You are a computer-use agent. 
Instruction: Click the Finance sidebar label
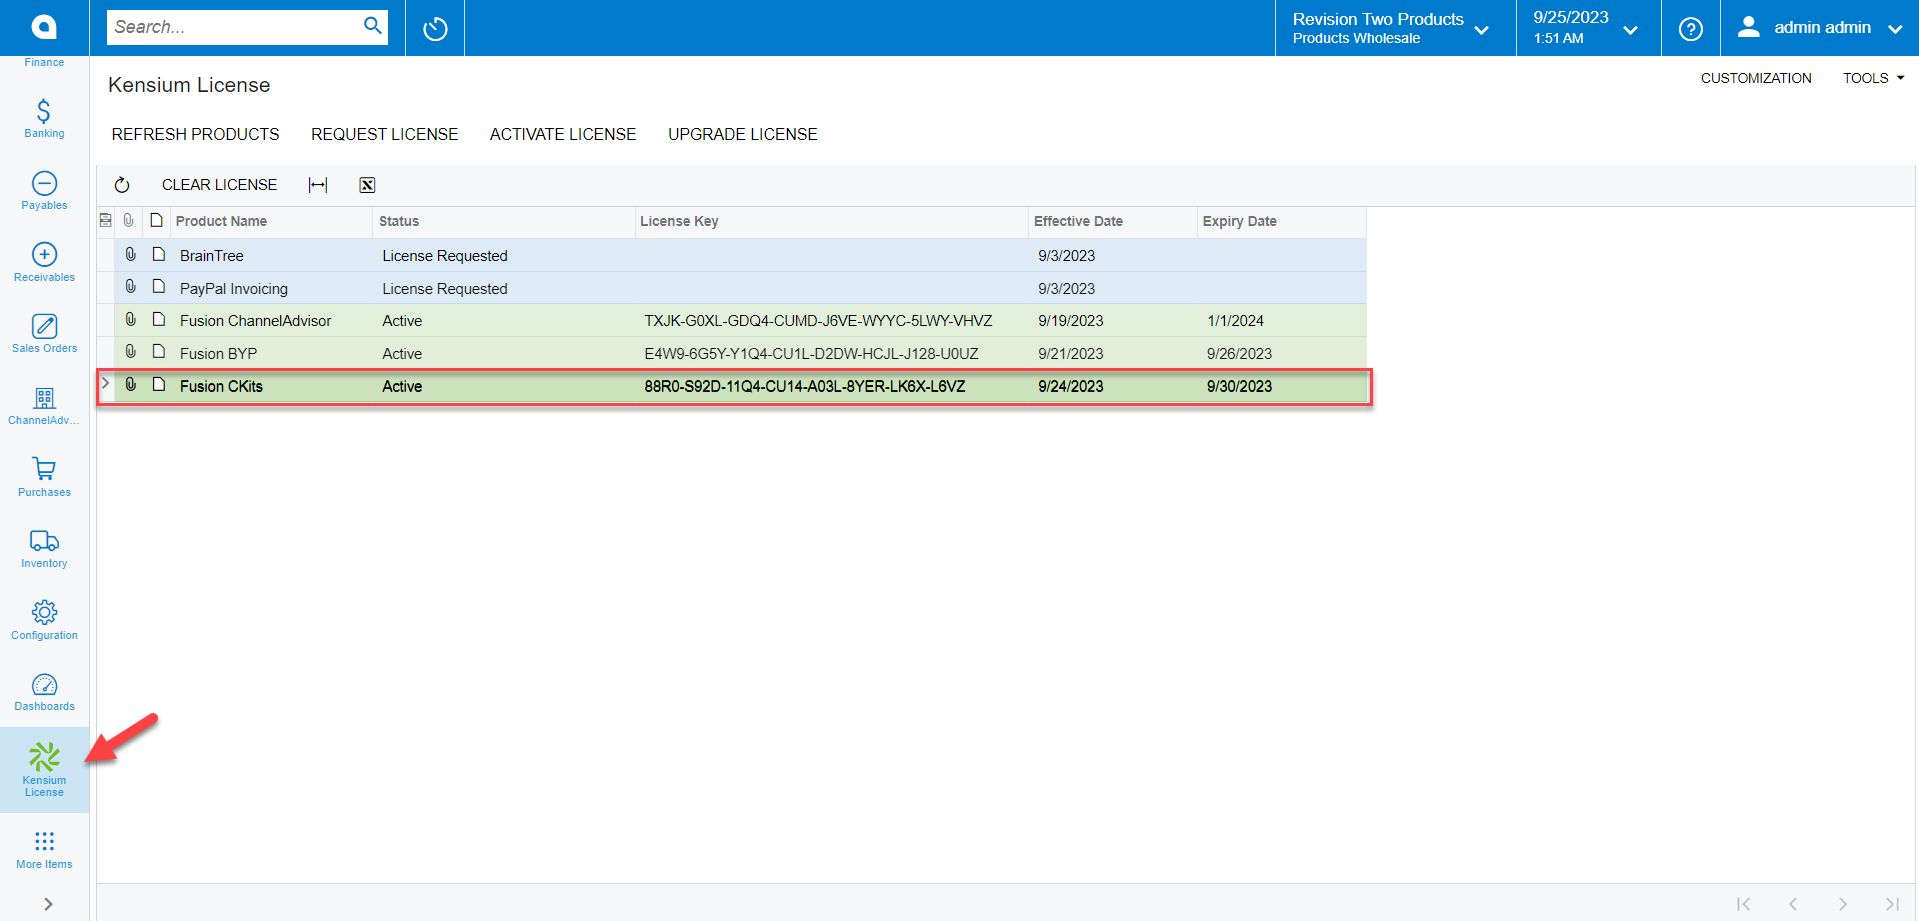pos(44,62)
